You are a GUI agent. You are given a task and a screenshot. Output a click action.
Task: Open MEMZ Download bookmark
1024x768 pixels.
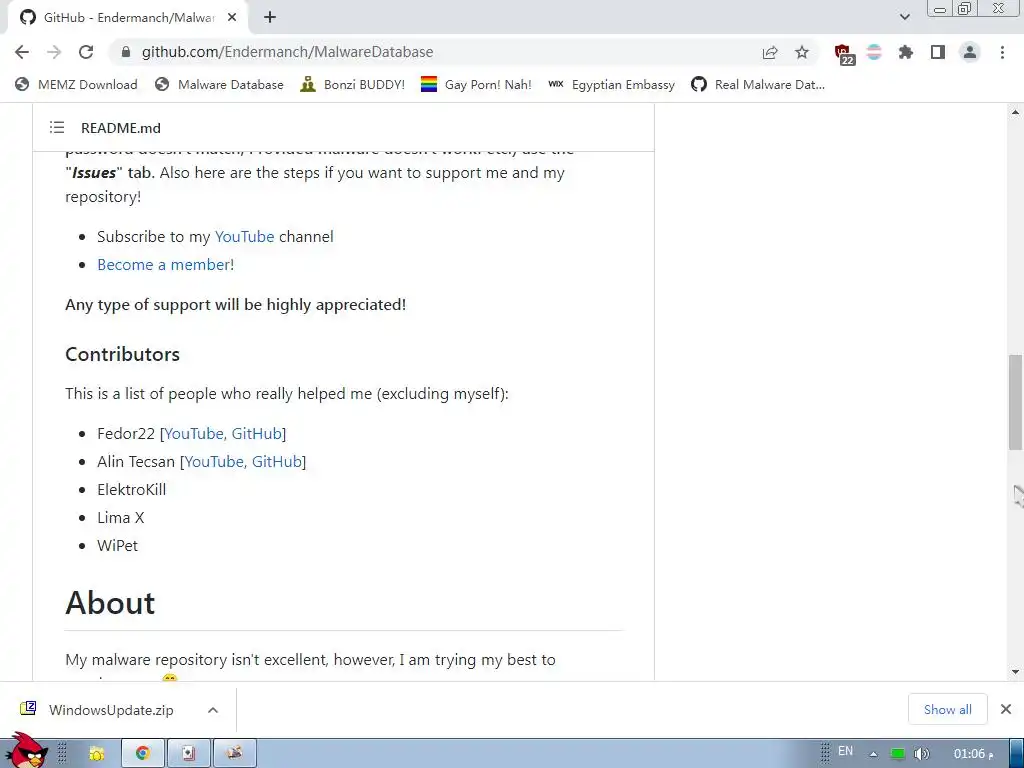click(x=76, y=84)
